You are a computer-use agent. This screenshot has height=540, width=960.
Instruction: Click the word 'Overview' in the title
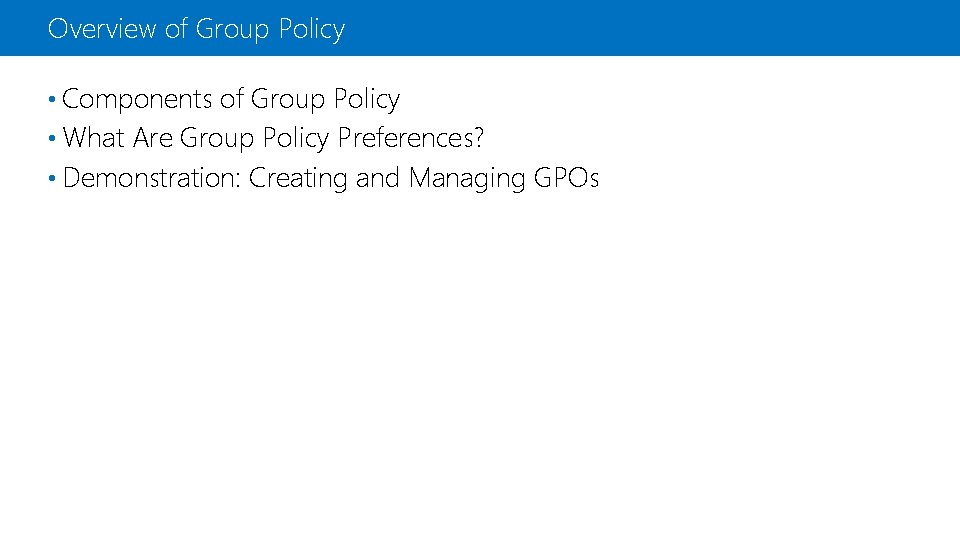[102, 28]
